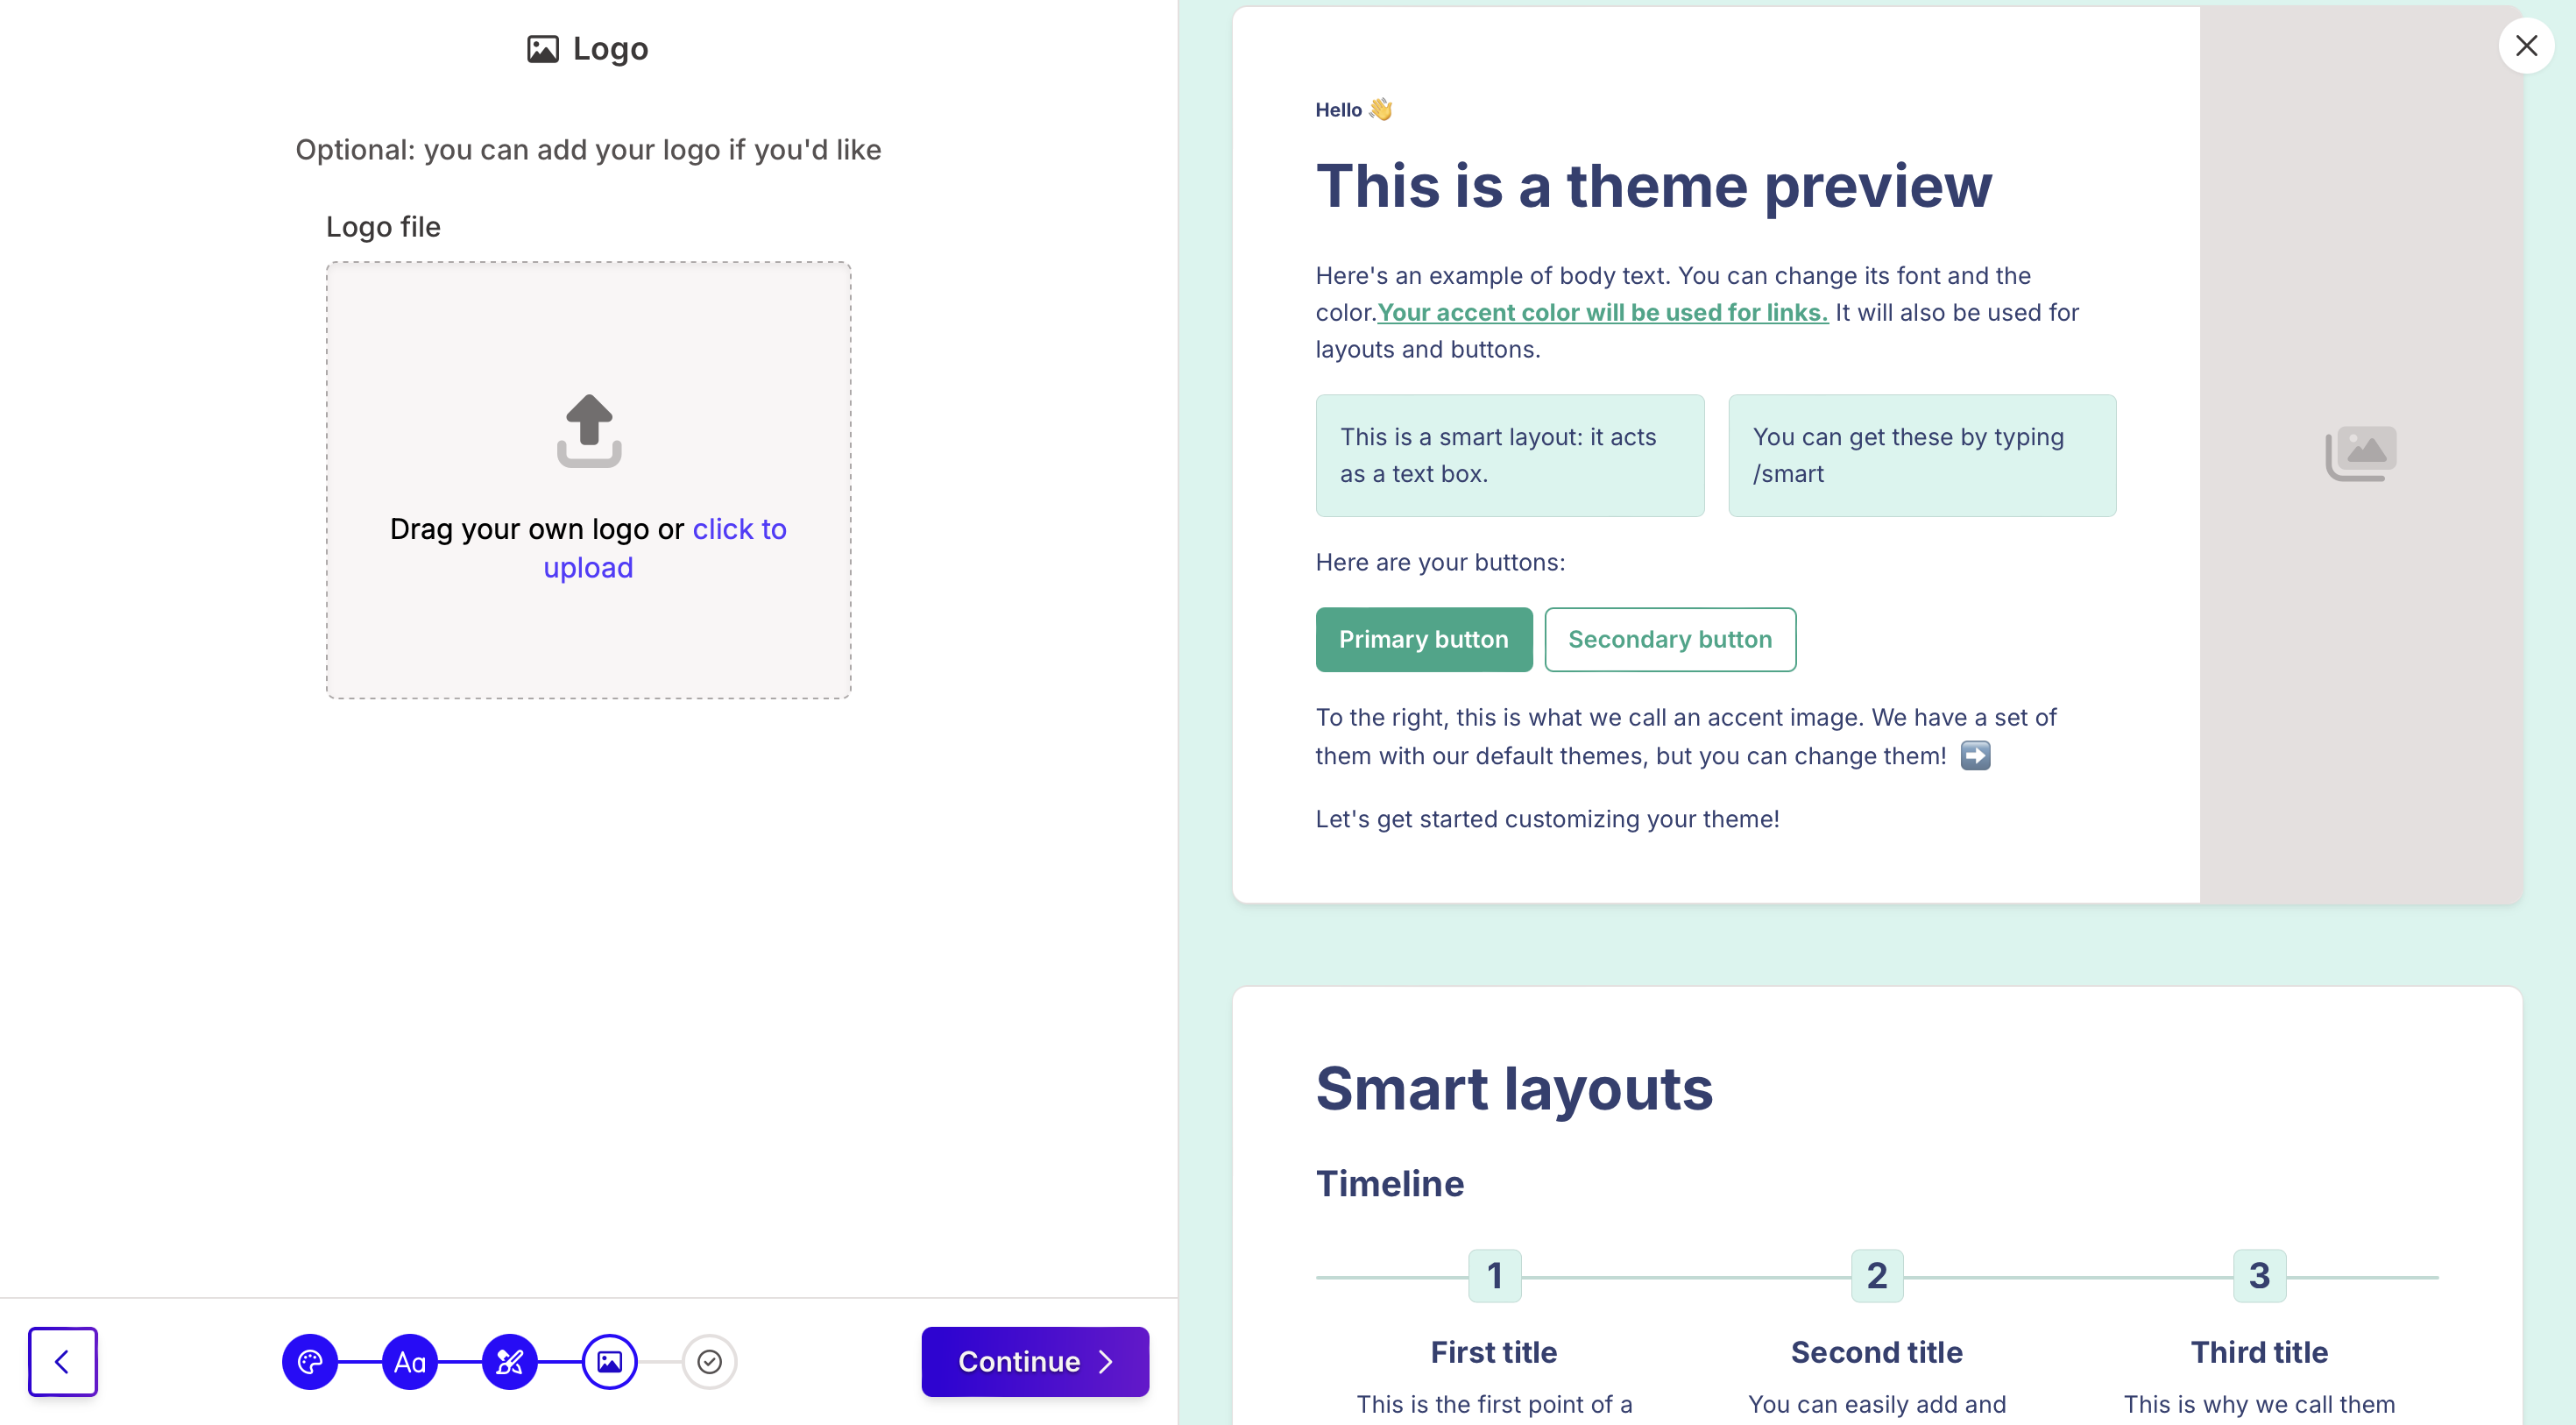Click the 'This is a theme preview' heading

[x=1653, y=186]
